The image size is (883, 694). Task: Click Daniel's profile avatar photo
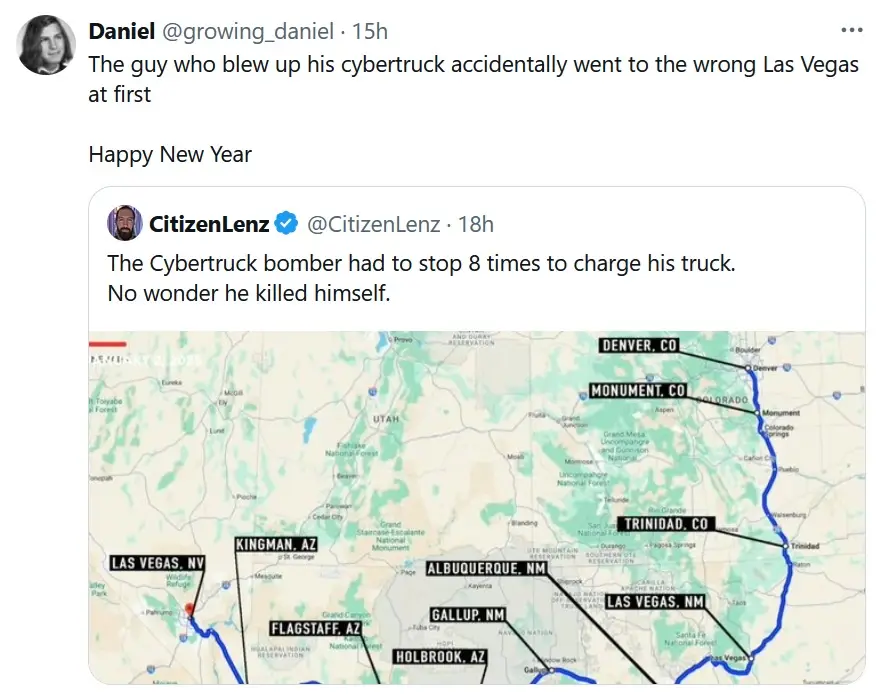[46, 45]
